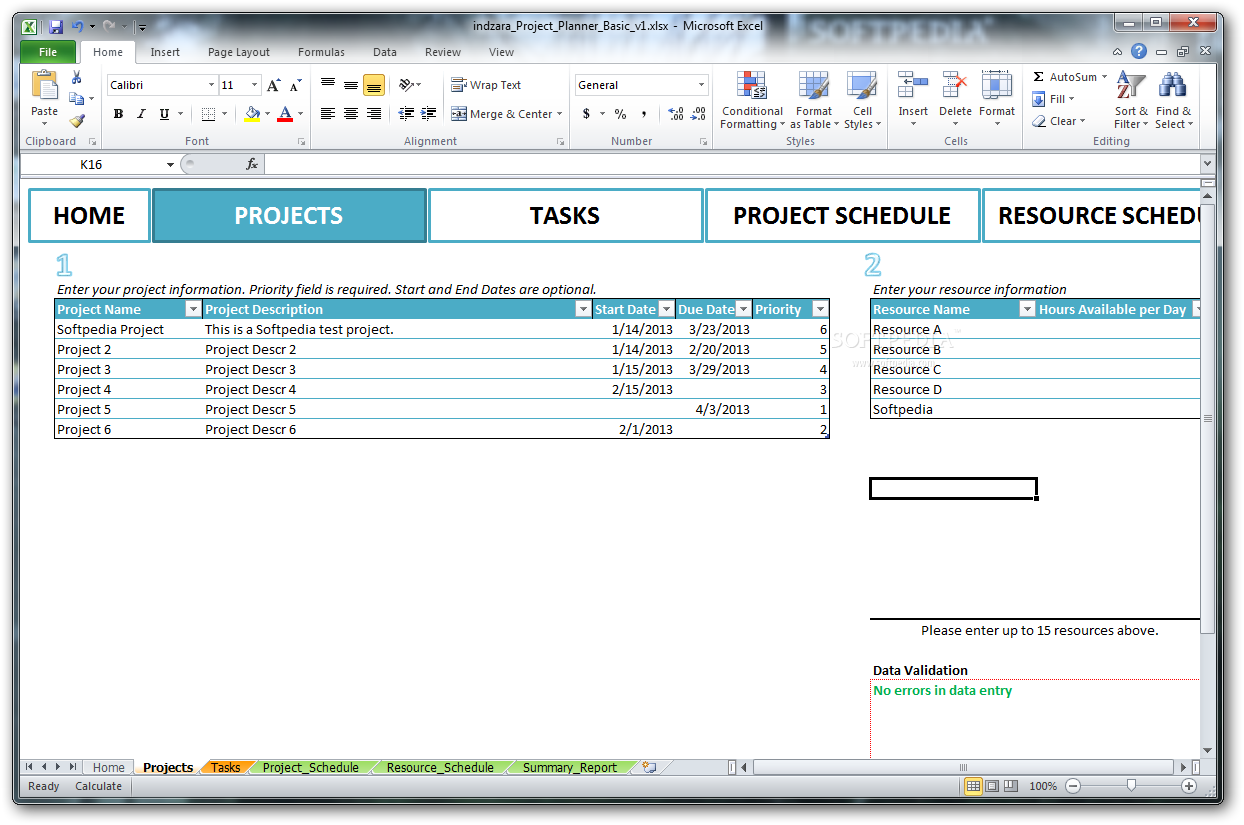Screen dimensions: 1244x825
Task: Open the Fill Color dropdown arrow
Action: click(268, 114)
